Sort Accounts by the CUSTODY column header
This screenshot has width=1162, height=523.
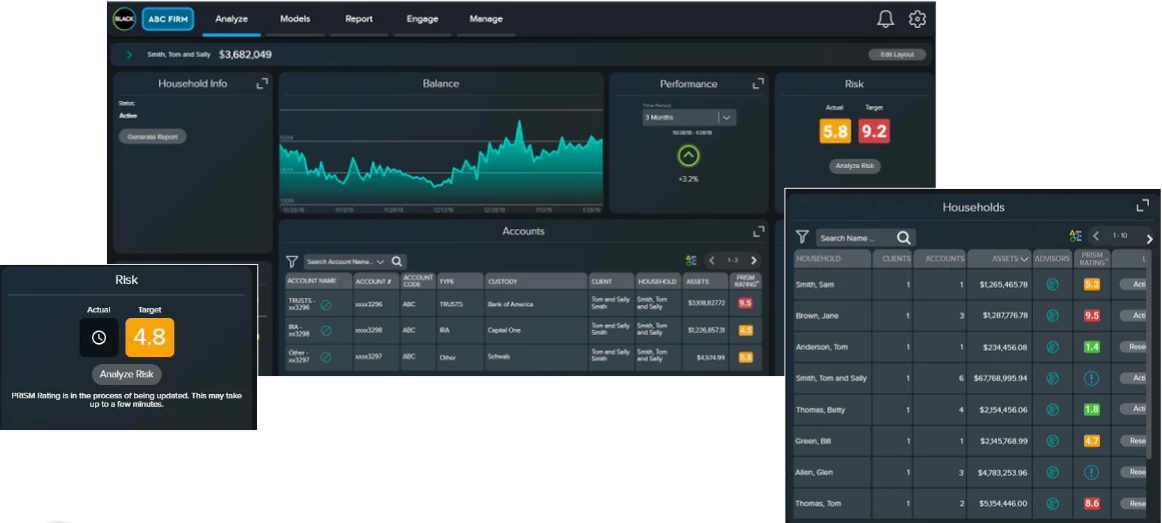pyautogui.click(x=536, y=282)
